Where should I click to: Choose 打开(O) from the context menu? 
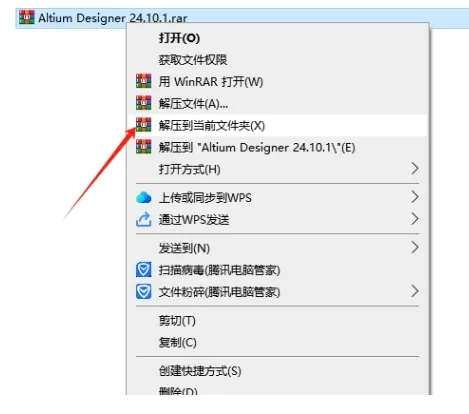(179, 38)
